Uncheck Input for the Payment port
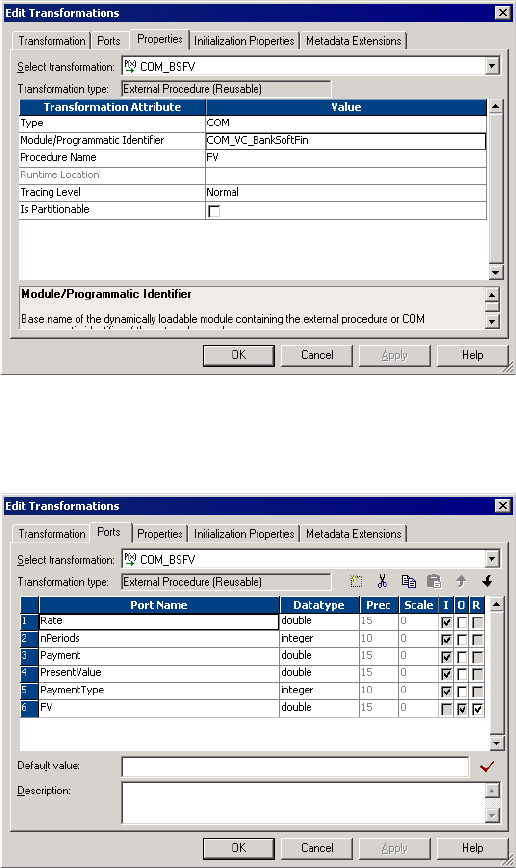 click(446, 657)
